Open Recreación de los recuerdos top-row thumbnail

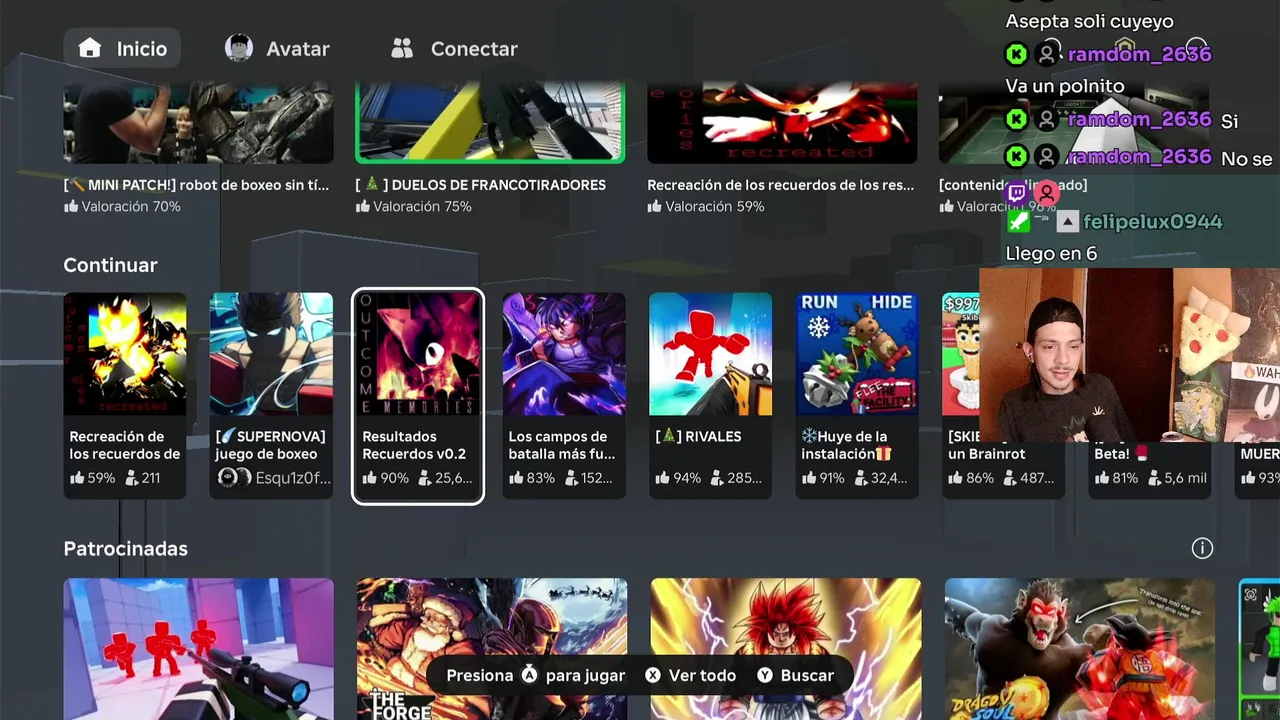coord(782,124)
